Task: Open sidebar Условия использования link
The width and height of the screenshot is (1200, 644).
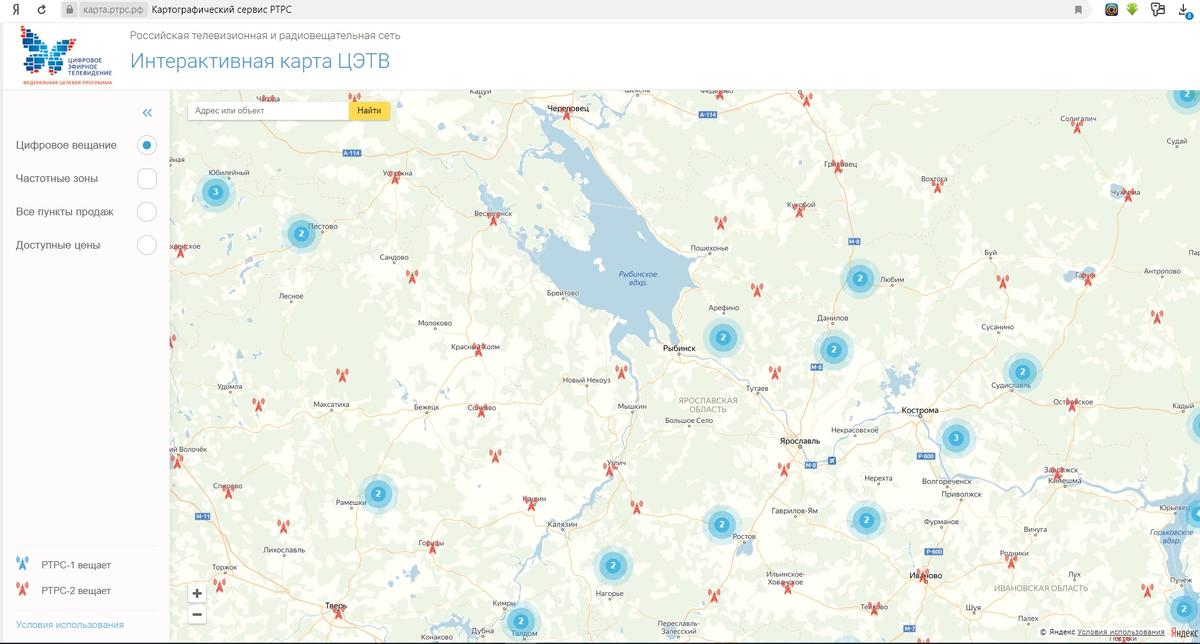Action: pyautogui.click(x=70, y=625)
